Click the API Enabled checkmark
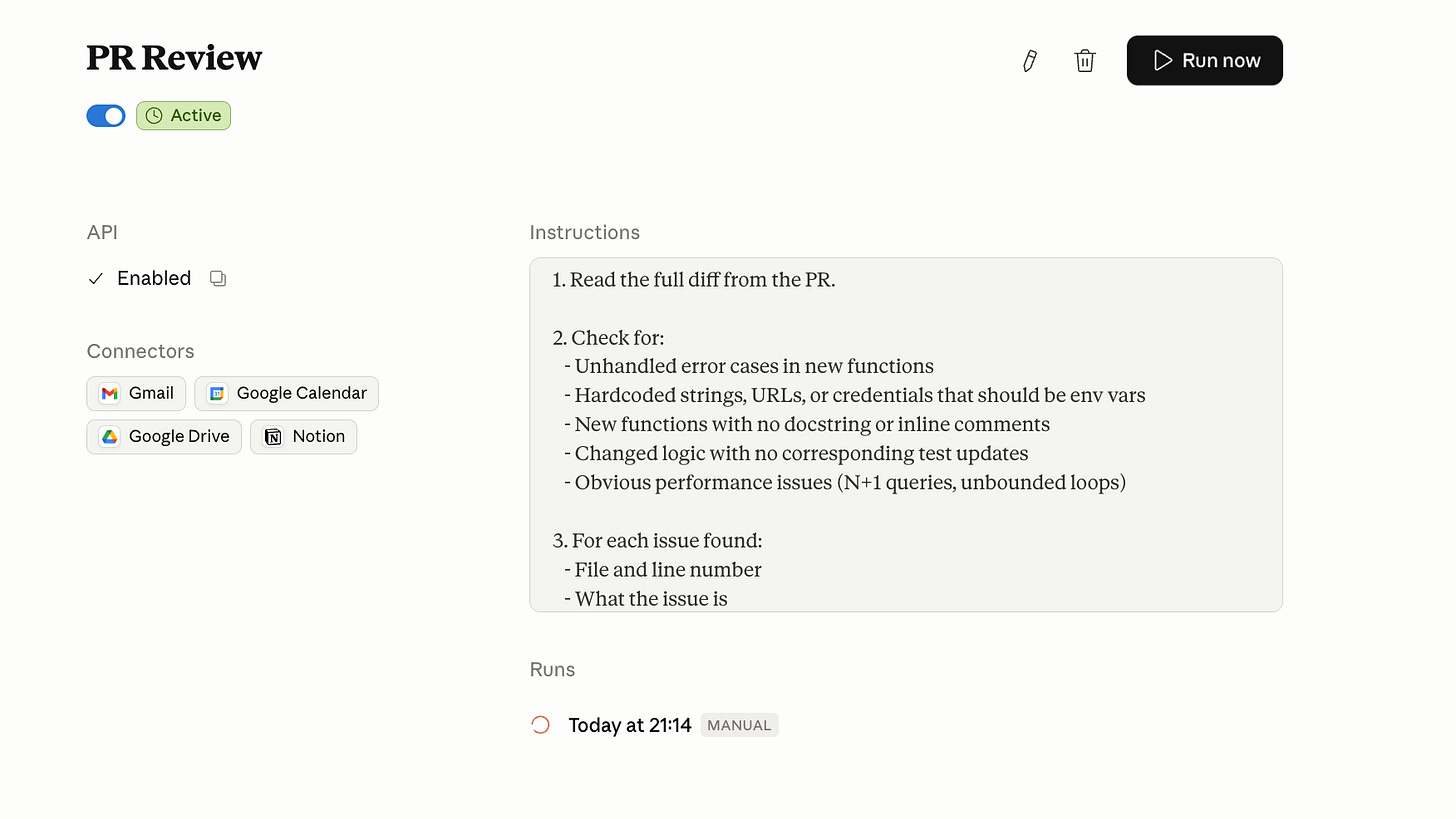This screenshot has height=819, width=1456. click(x=96, y=279)
